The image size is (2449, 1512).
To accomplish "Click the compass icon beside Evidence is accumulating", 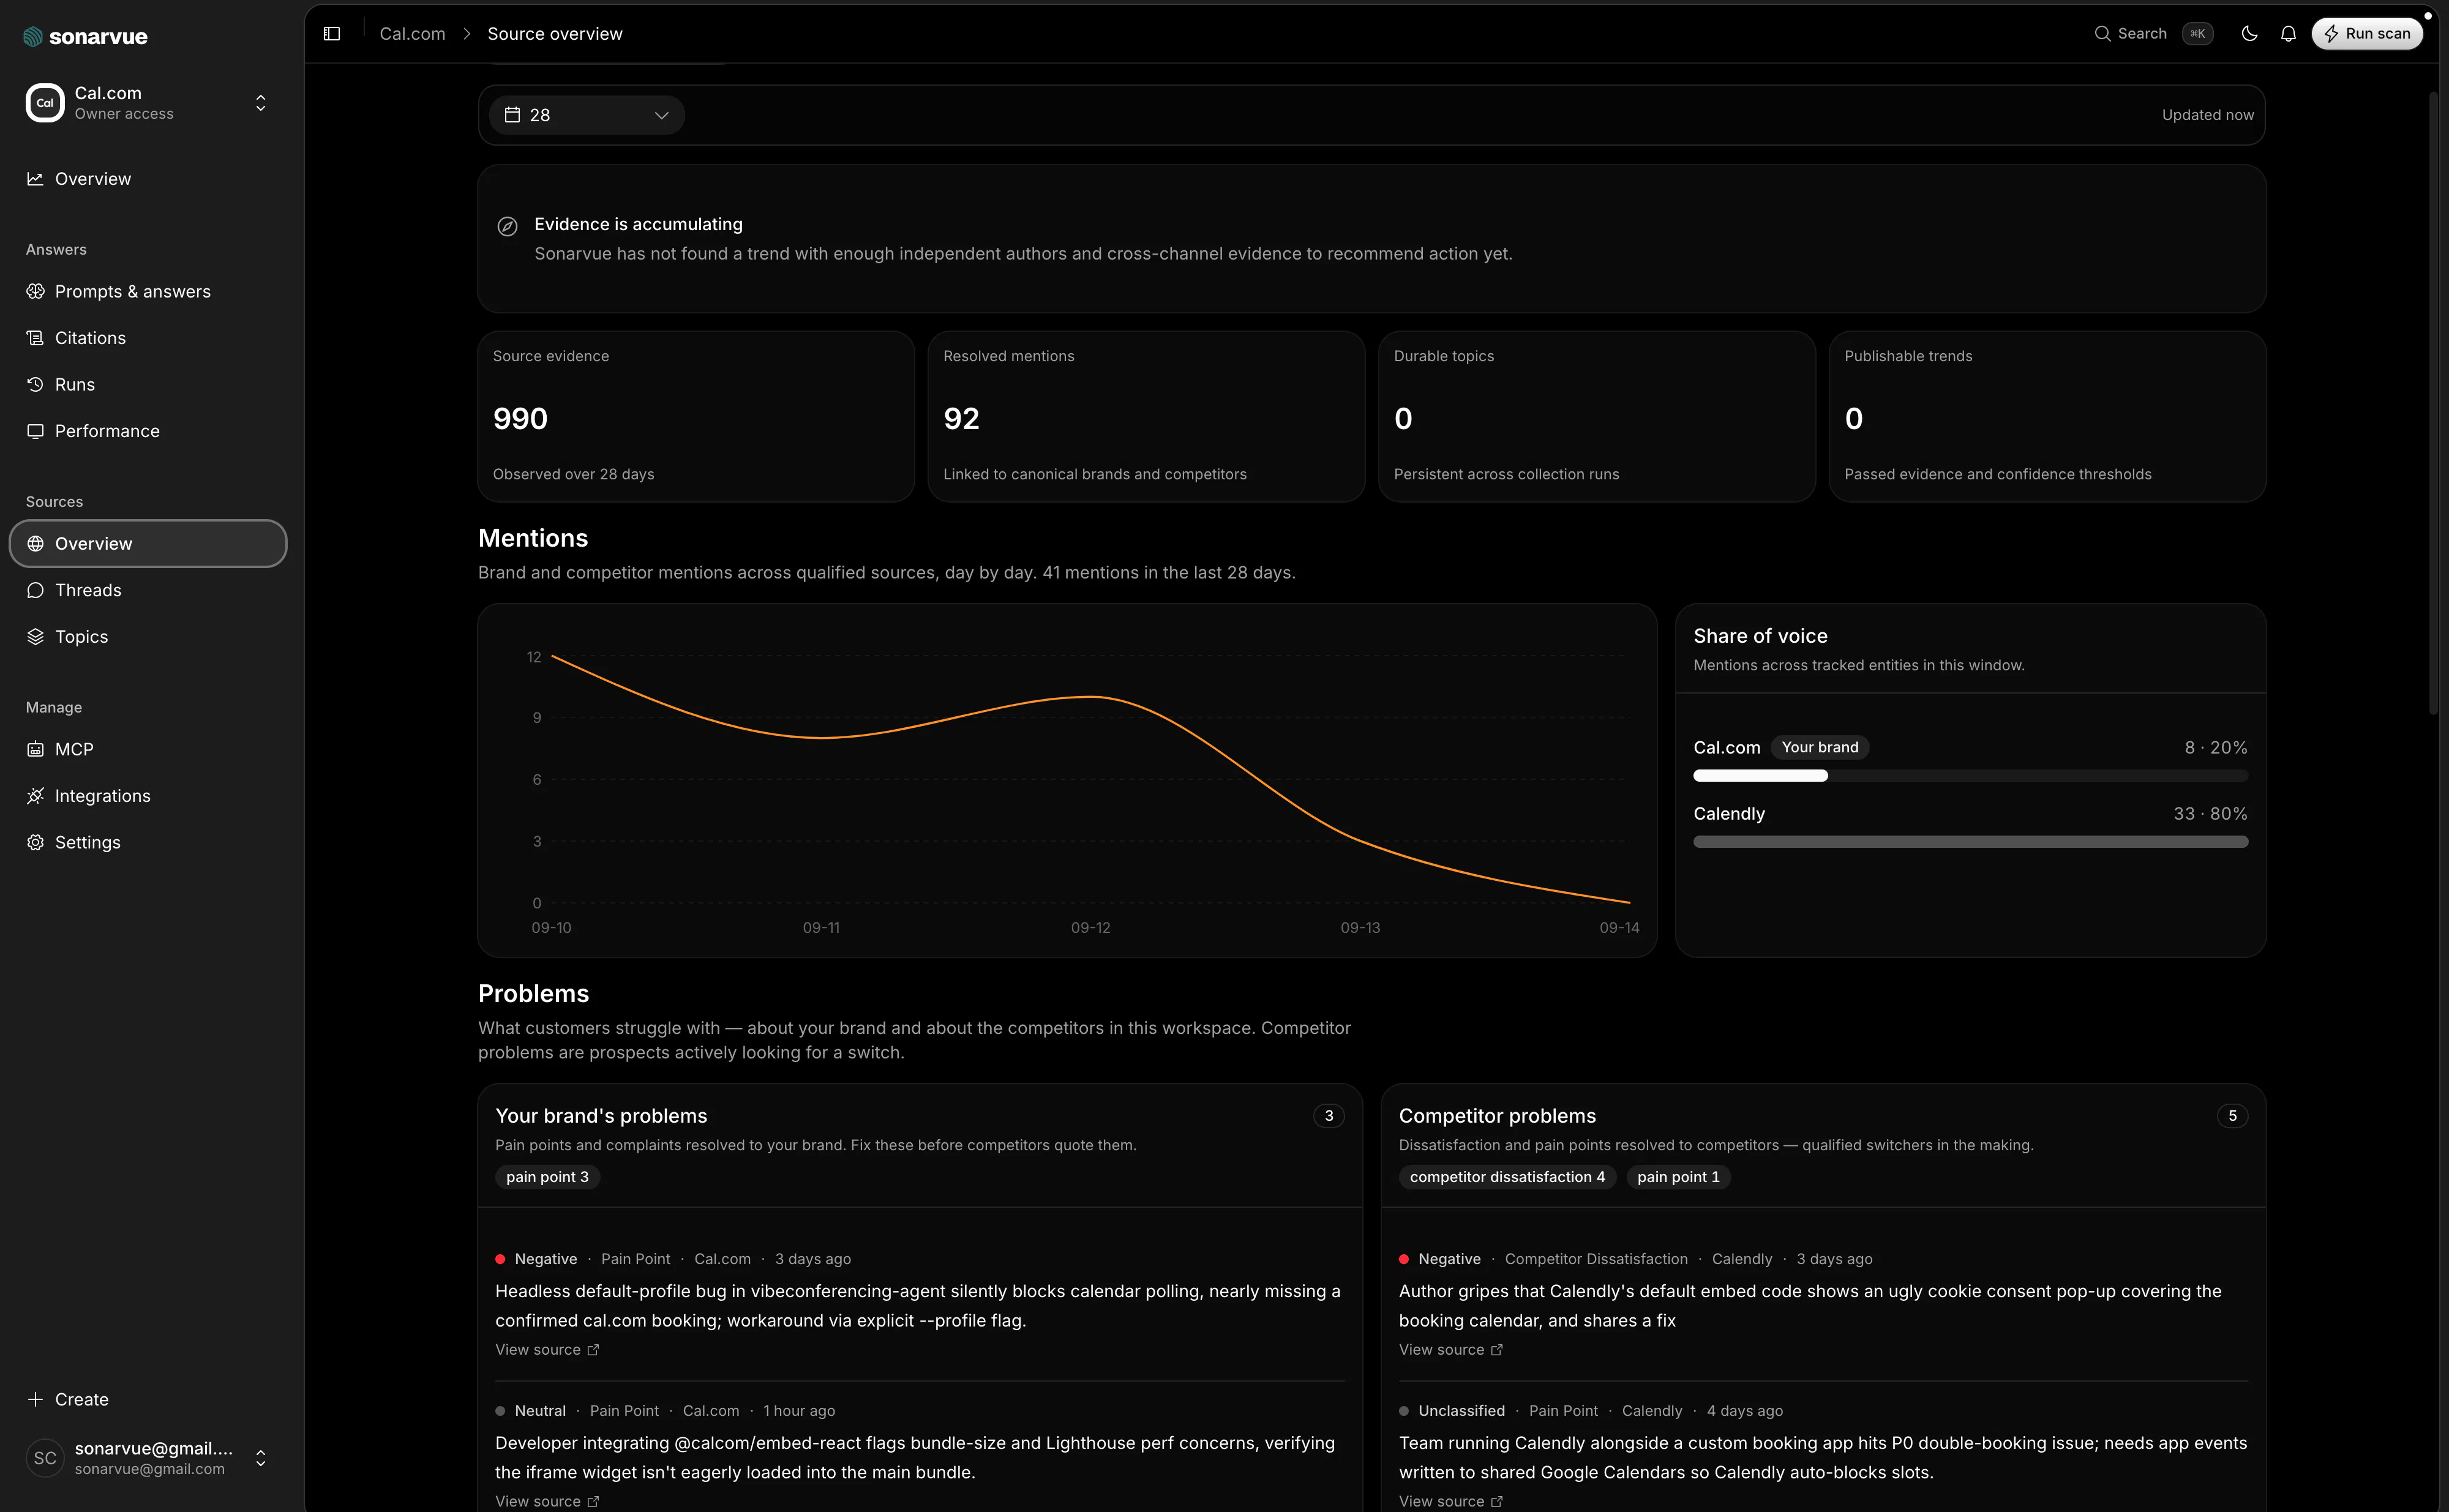I will (x=507, y=226).
